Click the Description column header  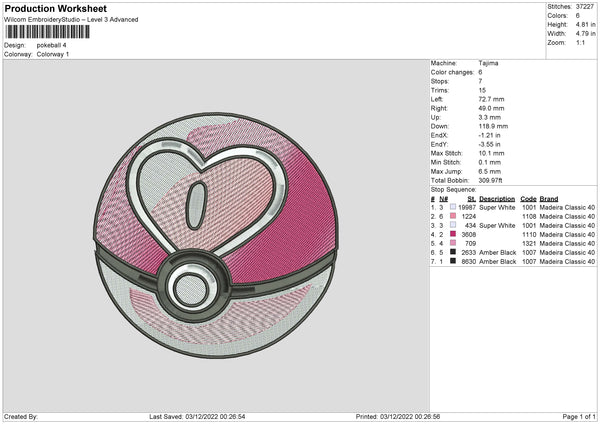tap(497, 199)
